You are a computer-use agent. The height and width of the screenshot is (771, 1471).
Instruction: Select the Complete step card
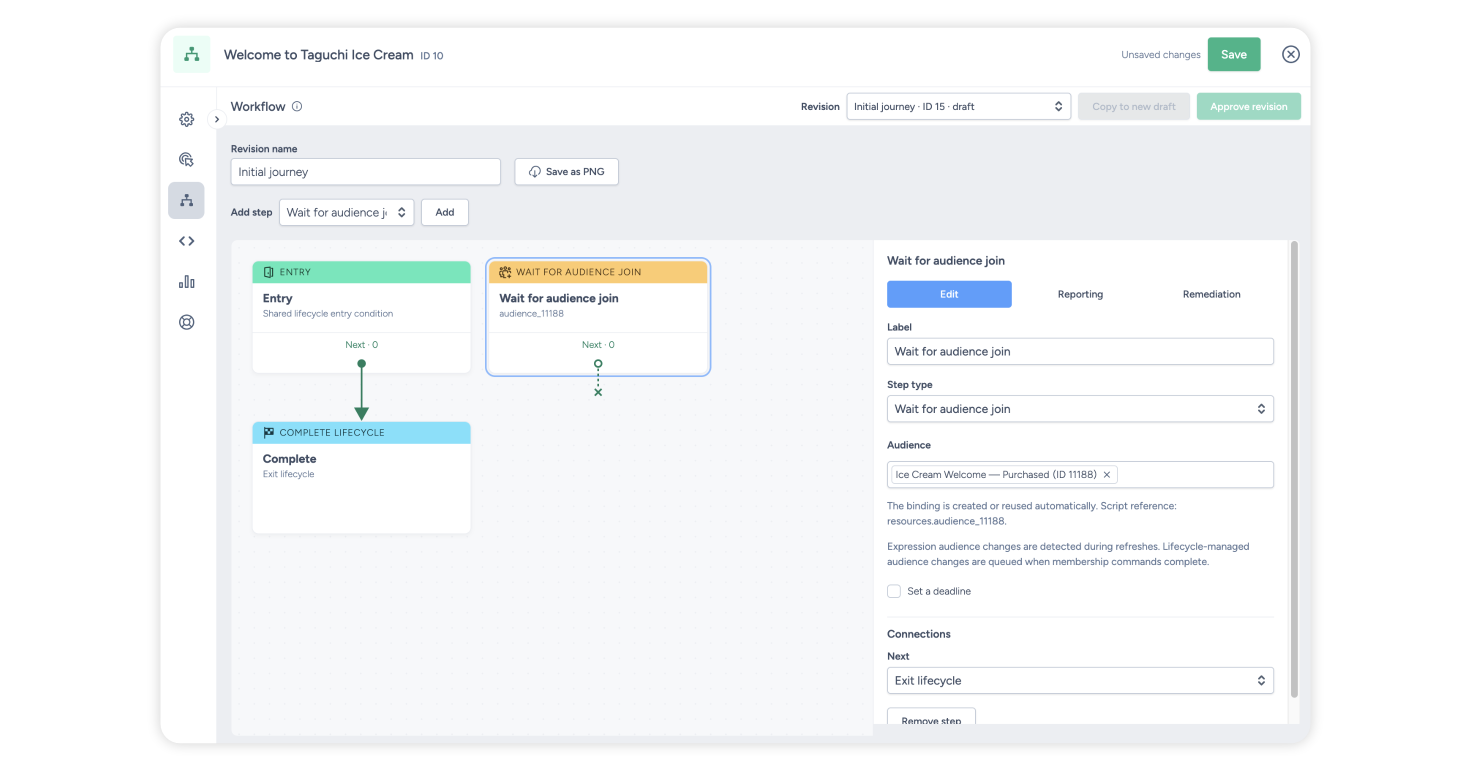tap(361, 477)
